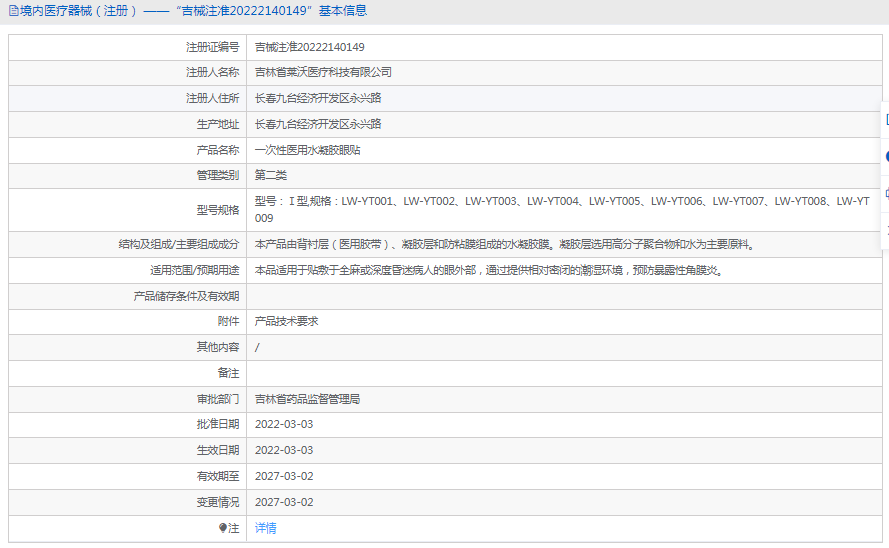Click the document icon beside the page title

(x=13, y=11)
